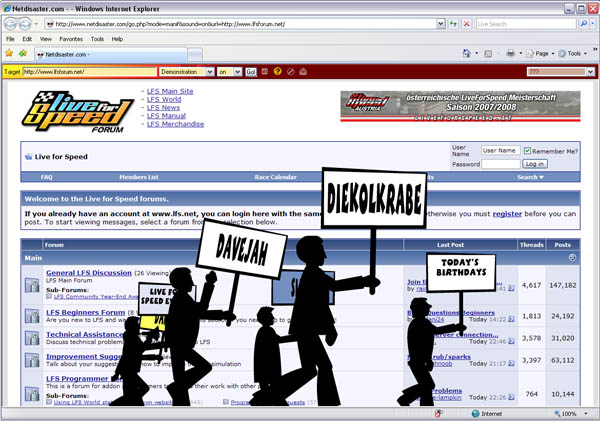600x421 pixels.
Task: Expand the Page menu dropdown
Action: pos(553,54)
